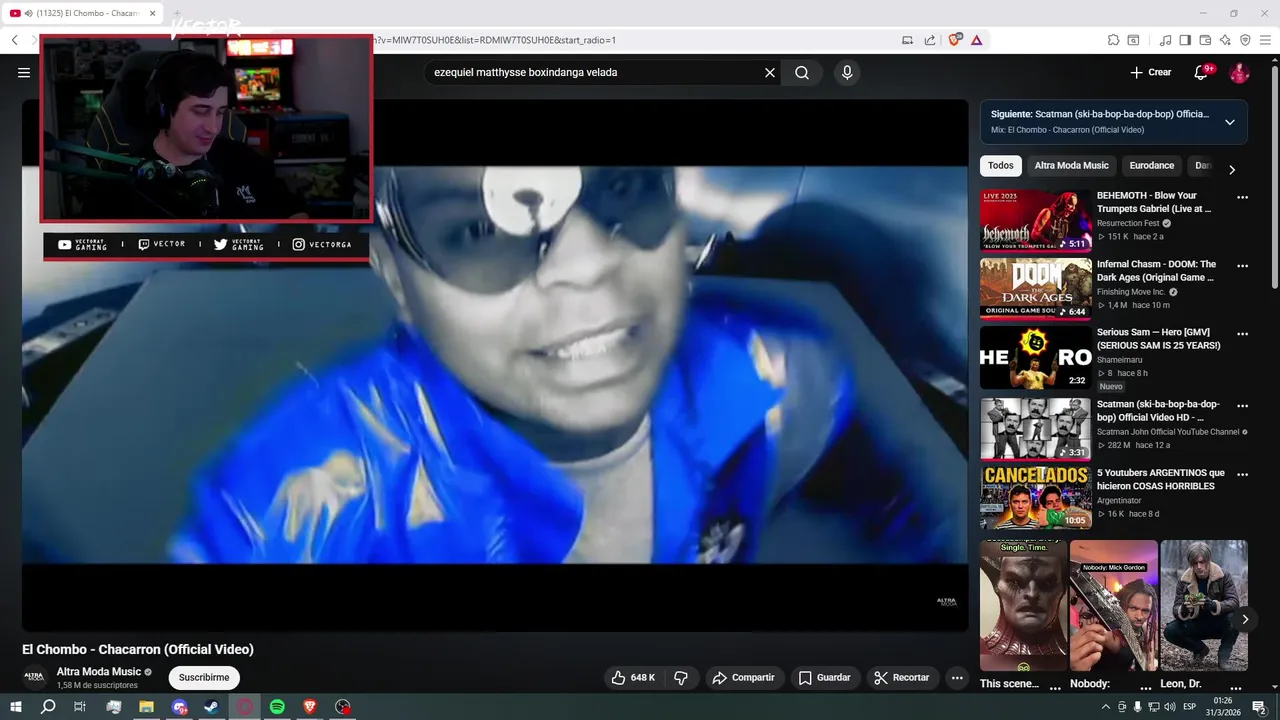Click the Guardar save button
The width and height of the screenshot is (1280, 720).
coord(824,678)
